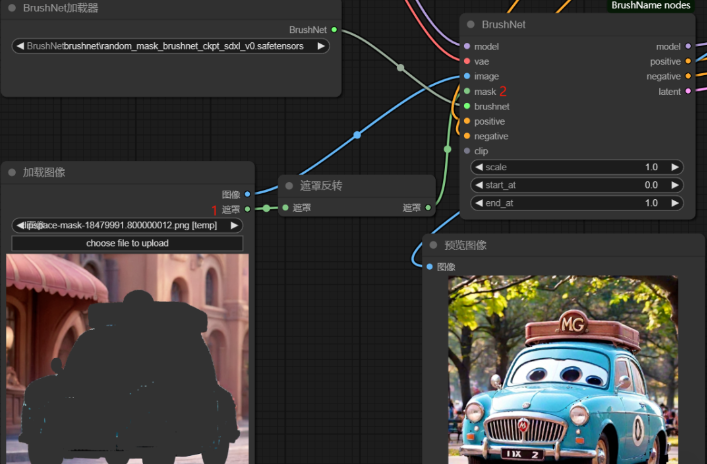
Task: Collapse the 预览图像 node via its dot
Action: pyautogui.click(x=433, y=245)
